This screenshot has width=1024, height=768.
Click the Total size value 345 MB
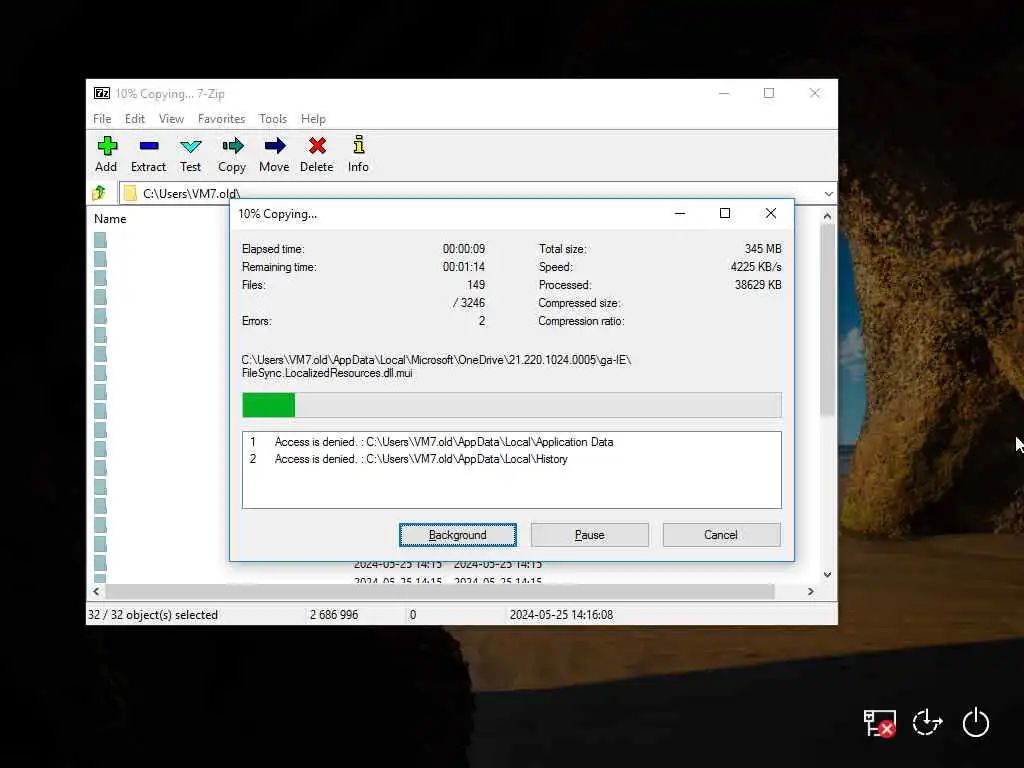coord(763,249)
